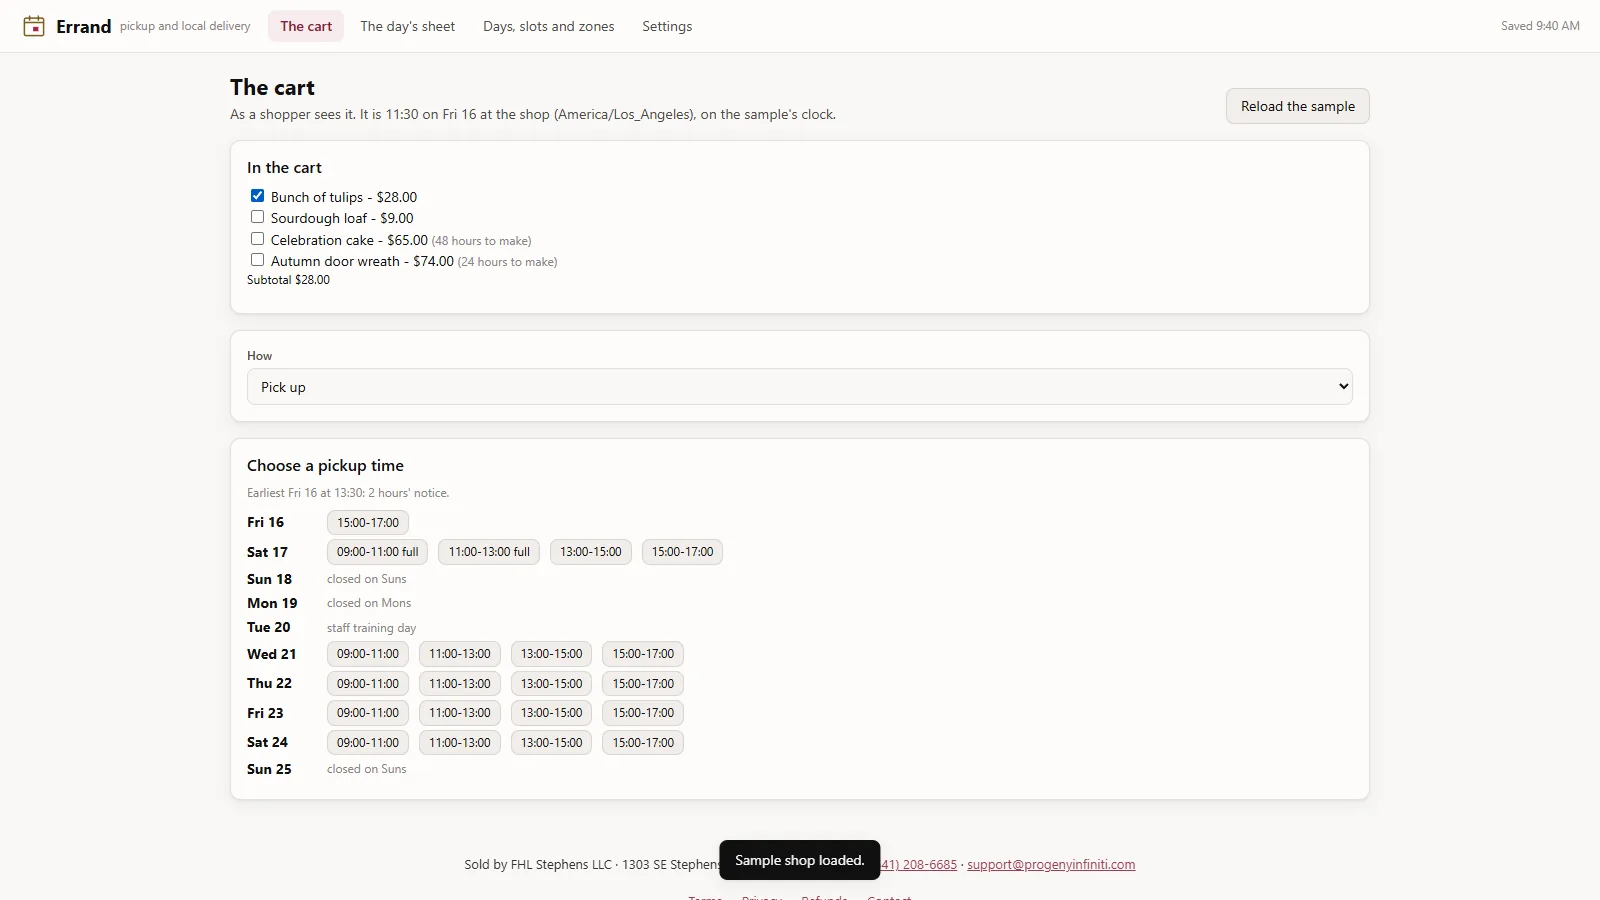The width and height of the screenshot is (1600, 900).
Task: Click 'closed on Suns' beside Sun 18
Action: (367, 579)
